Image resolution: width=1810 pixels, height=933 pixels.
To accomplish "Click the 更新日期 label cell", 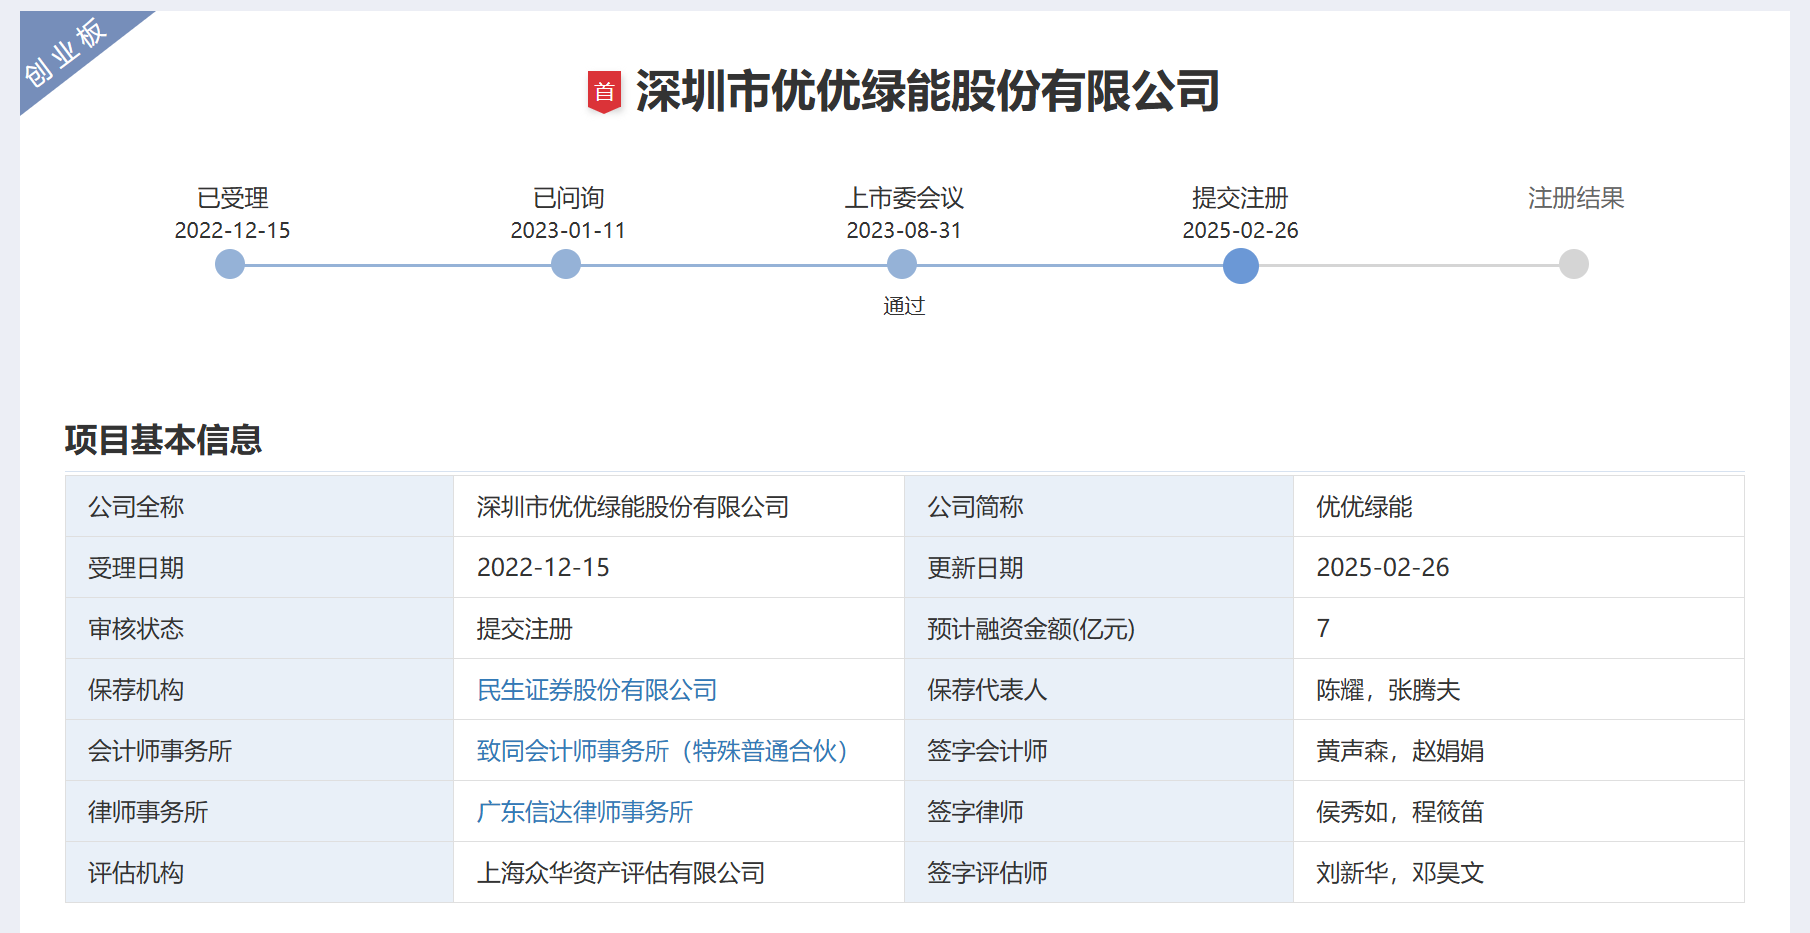I will click(x=1099, y=568).
